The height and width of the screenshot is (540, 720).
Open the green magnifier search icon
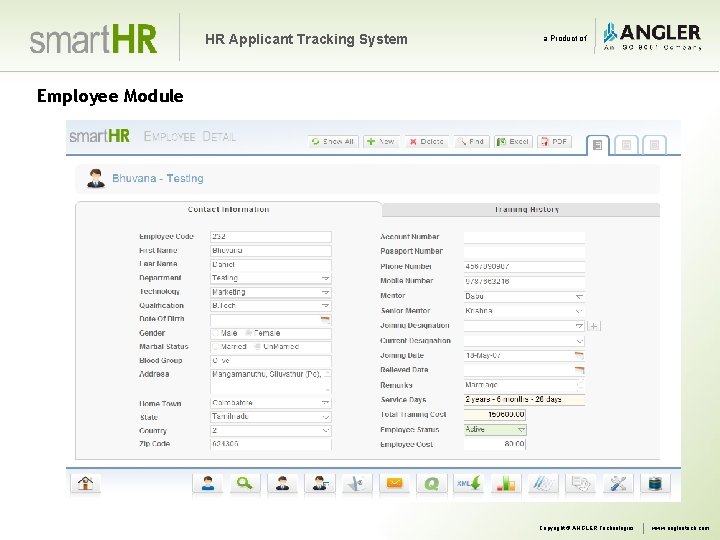[245, 484]
